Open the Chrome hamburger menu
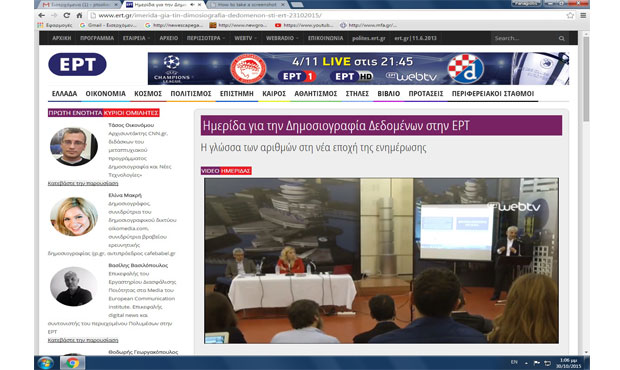Screen dimensions: 620x370 (583, 15)
